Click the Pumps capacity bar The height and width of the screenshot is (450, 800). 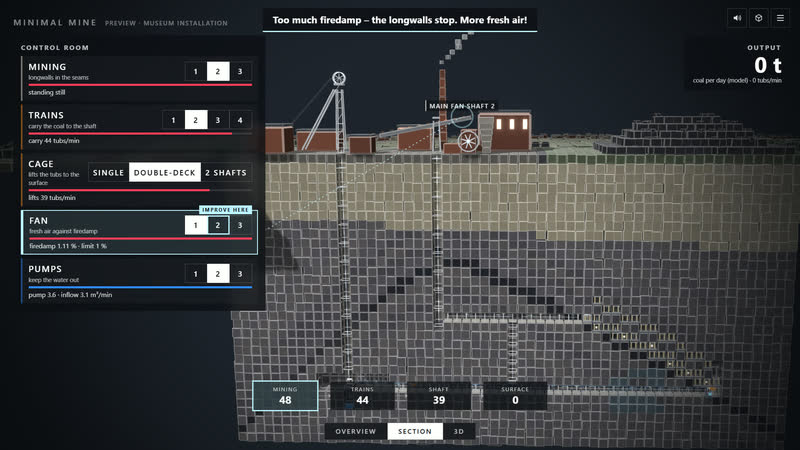[x=140, y=287]
